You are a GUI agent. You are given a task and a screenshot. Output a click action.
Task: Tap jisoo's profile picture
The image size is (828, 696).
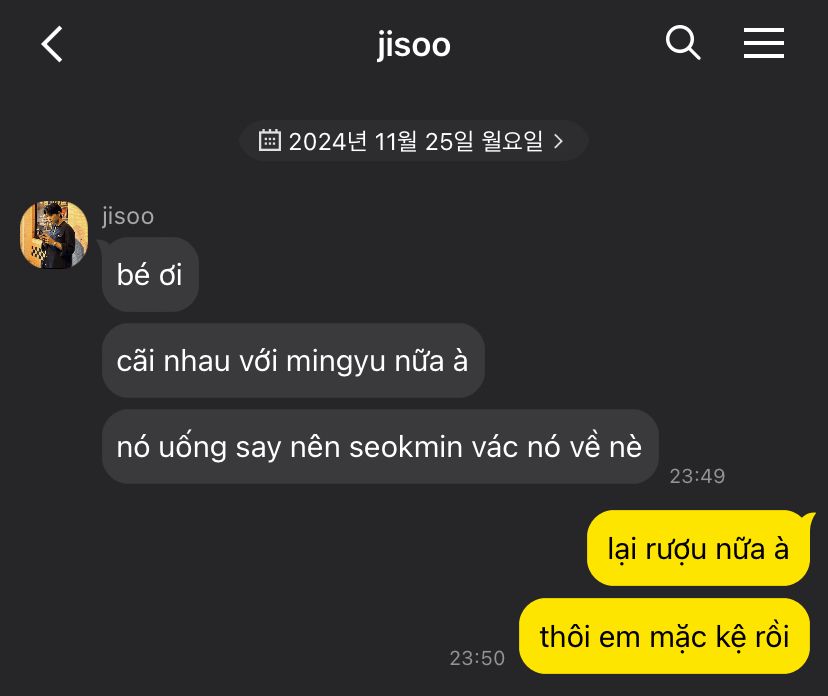pyautogui.click(x=54, y=234)
